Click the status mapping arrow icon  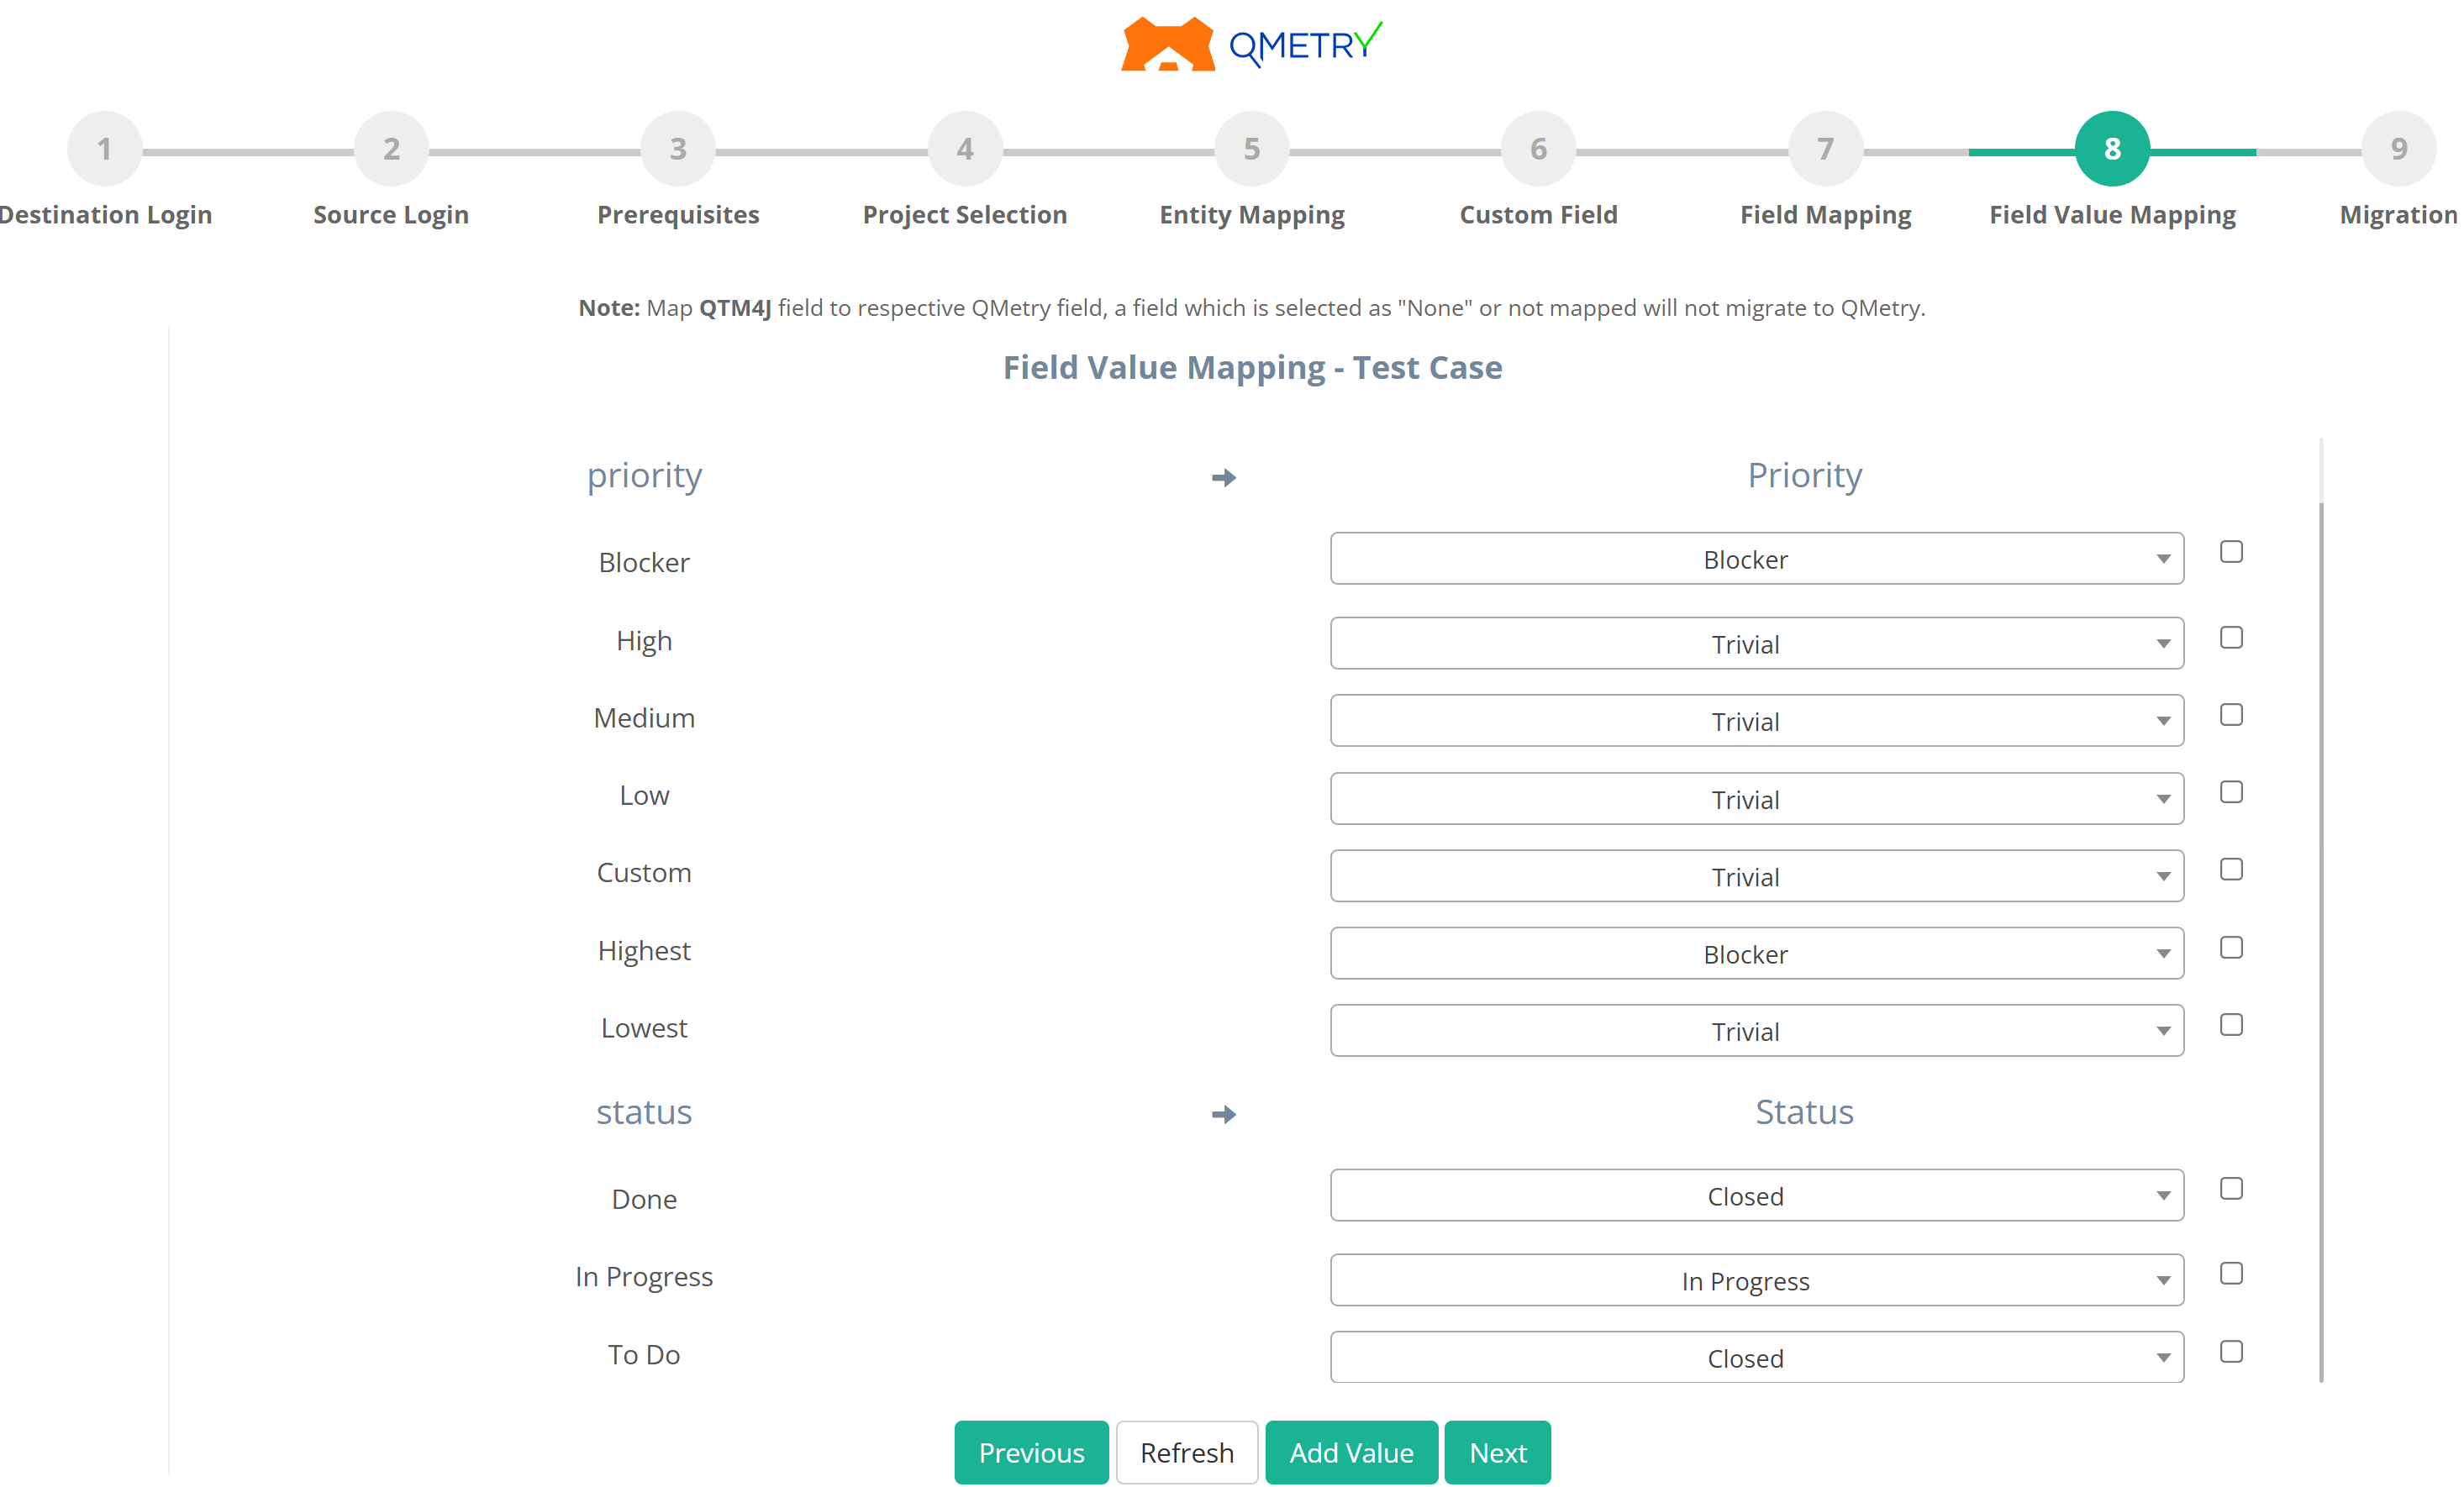coord(1224,1114)
